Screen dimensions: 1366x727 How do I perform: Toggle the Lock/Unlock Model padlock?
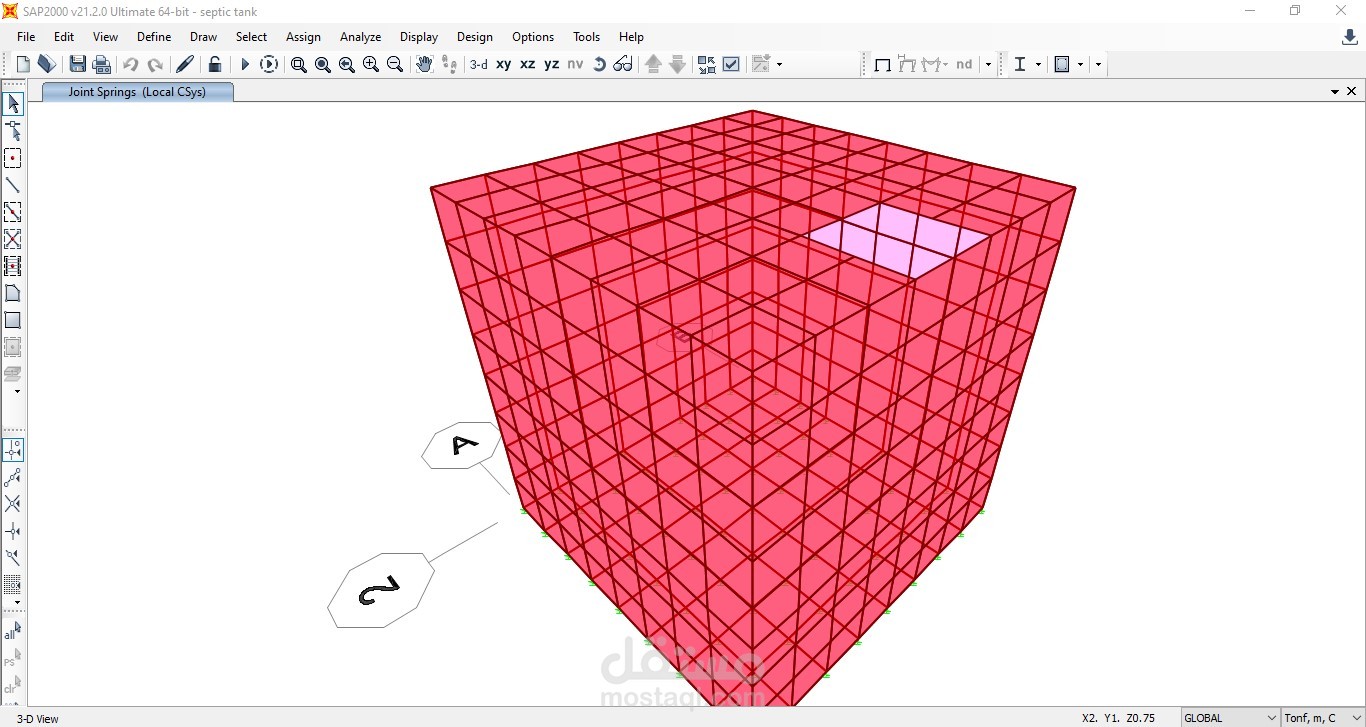click(214, 64)
